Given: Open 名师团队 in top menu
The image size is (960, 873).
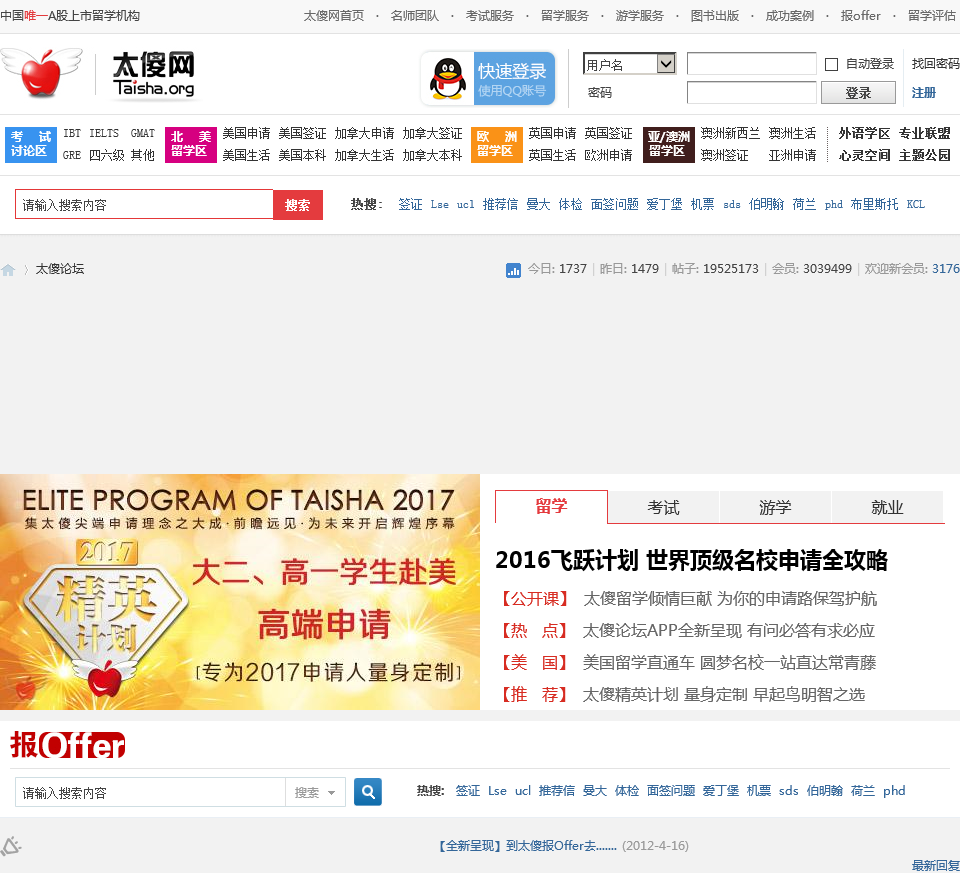Looking at the screenshot, I should [x=414, y=15].
